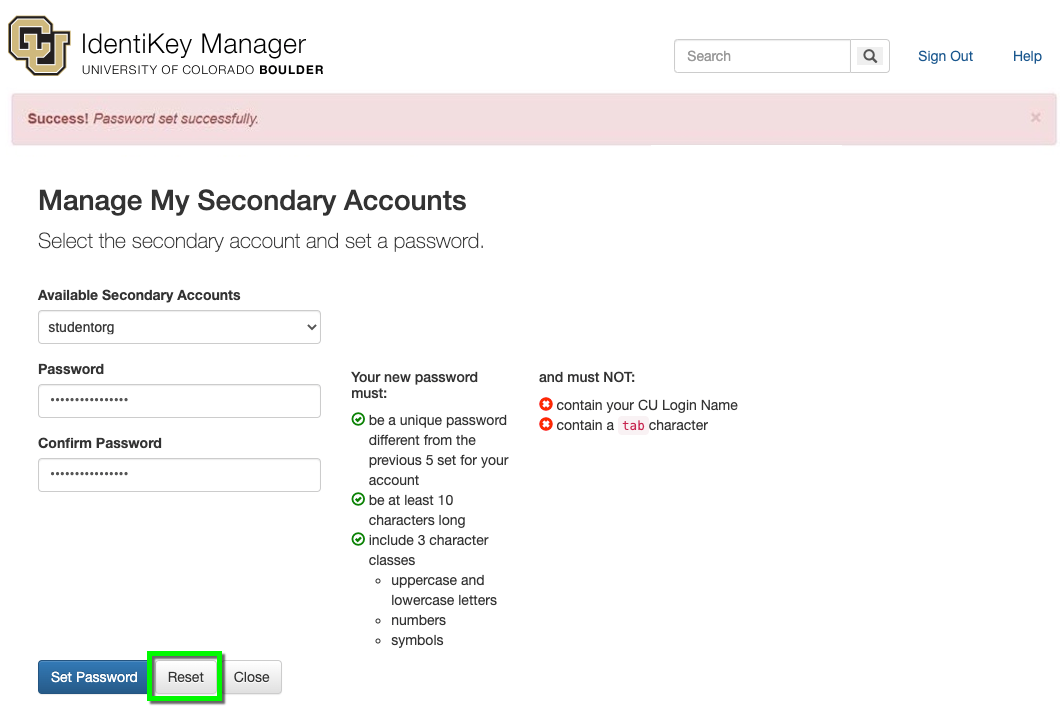Image resolution: width=1060 pixels, height=715 pixels.
Task: Focus the Confirm Password field
Action: tap(179, 475)
